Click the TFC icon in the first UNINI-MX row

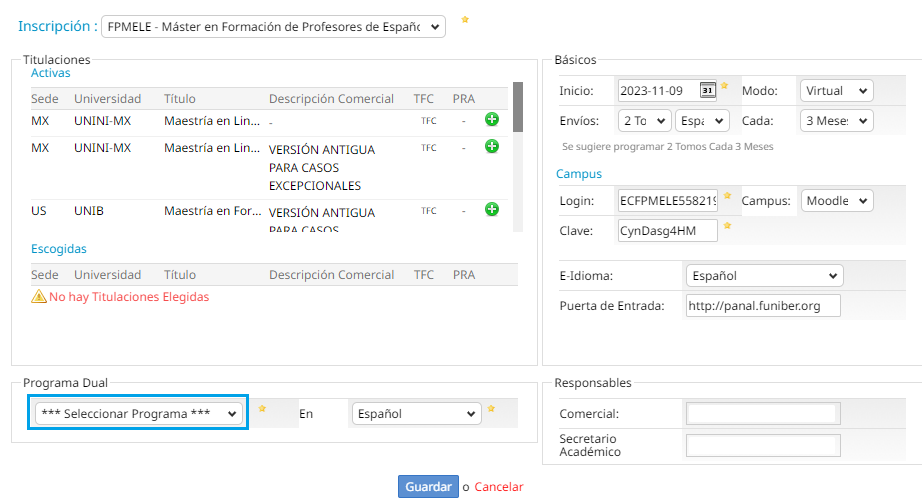[428, 121]
